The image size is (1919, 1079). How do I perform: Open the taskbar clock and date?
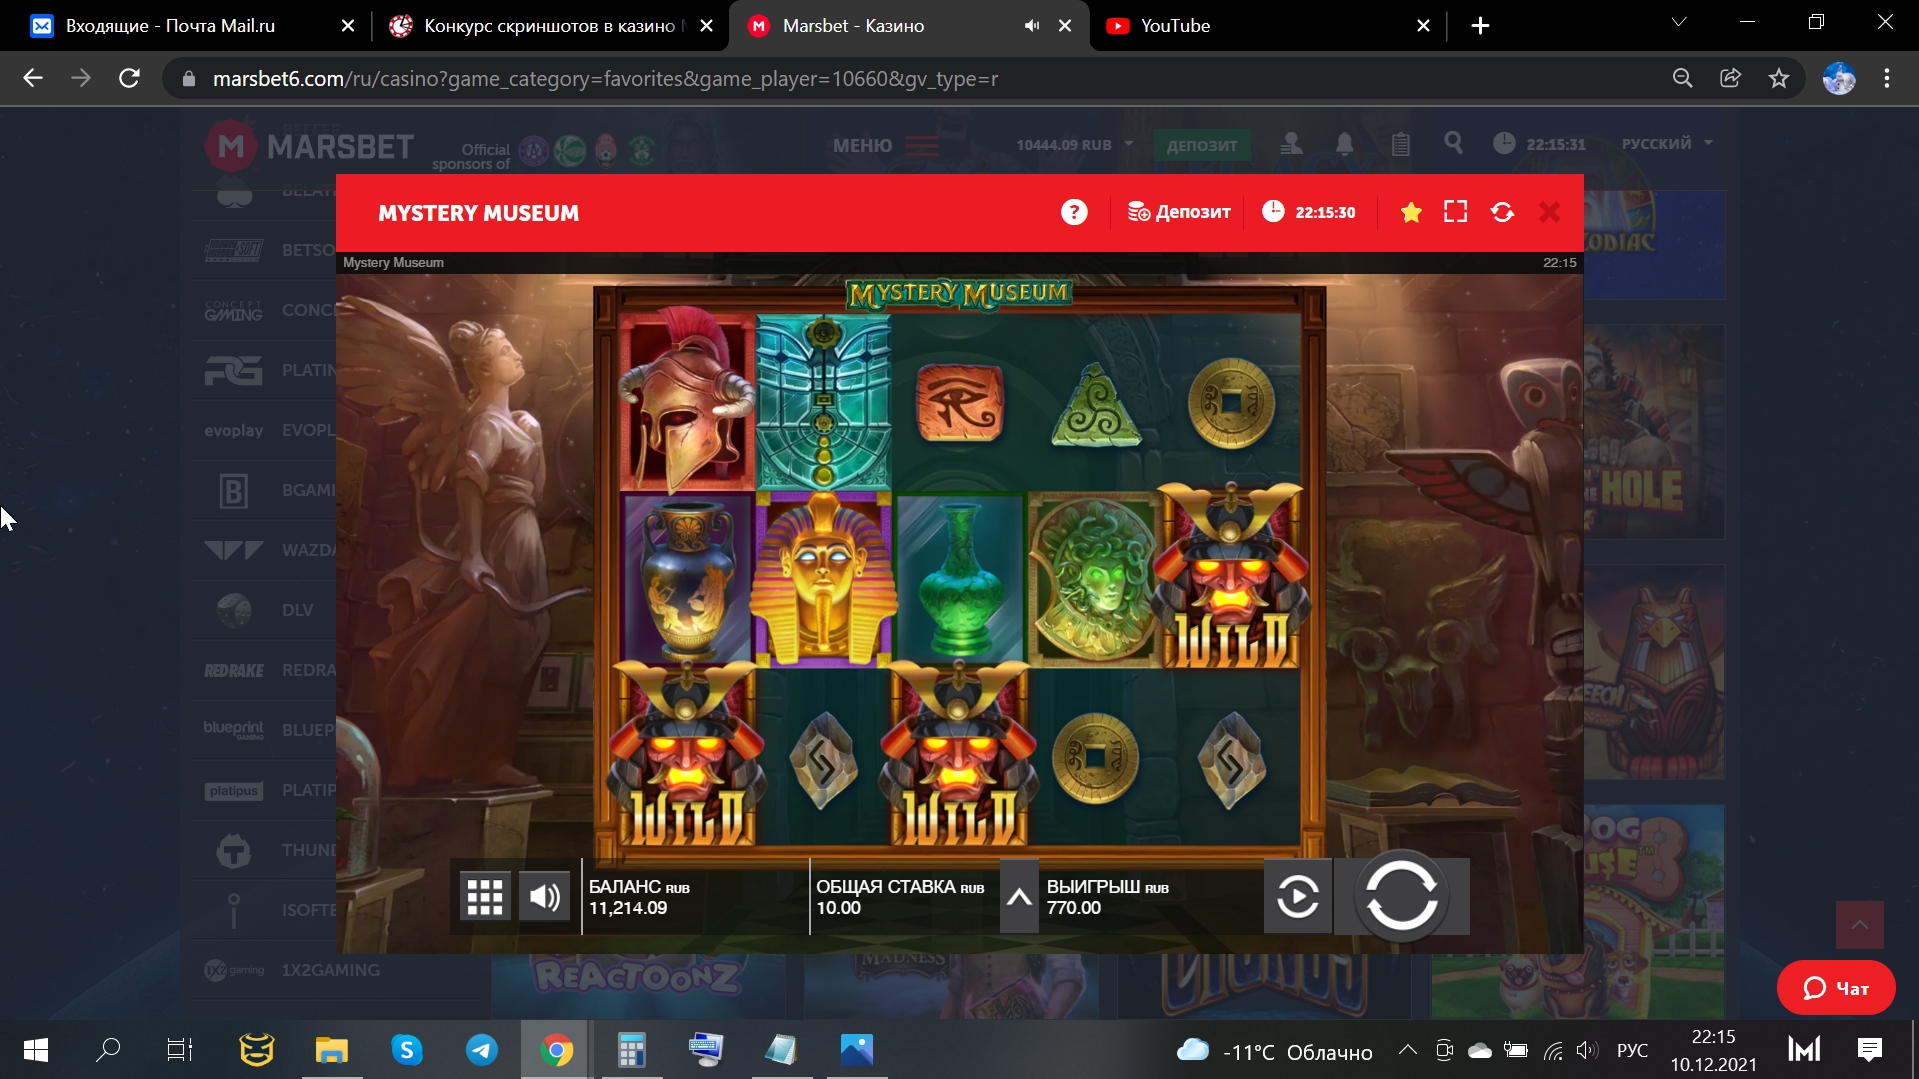click(1713, 1050)
